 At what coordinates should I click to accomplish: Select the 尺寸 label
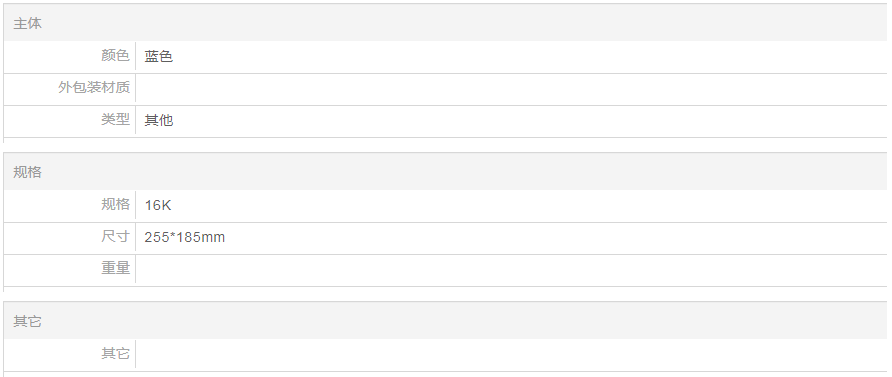[115, 237]
